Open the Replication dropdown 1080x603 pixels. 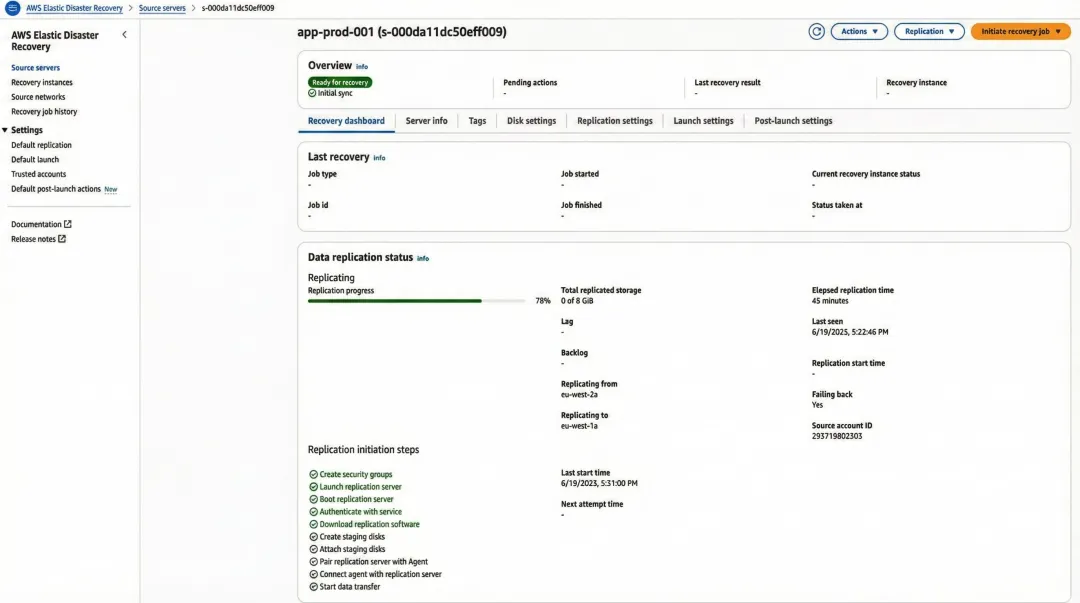coord(928,31)
